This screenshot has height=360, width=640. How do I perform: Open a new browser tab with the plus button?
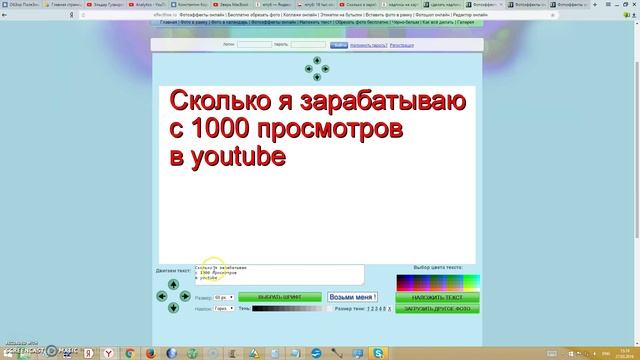(595, 4)
